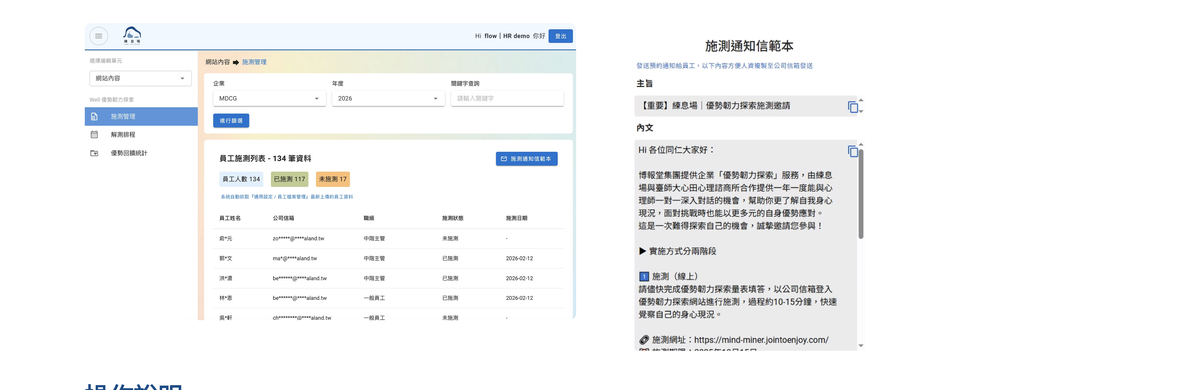Click the 施測狀態 column header
Viewport: 1200px width, 390px height.
click(453, 218)
